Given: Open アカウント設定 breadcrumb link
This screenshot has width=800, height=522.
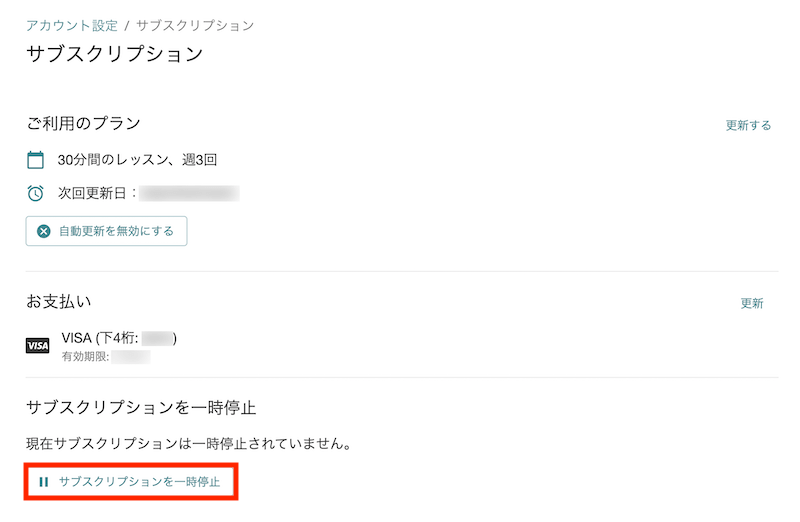Looking at the screenshot, I should click(72, 26).
